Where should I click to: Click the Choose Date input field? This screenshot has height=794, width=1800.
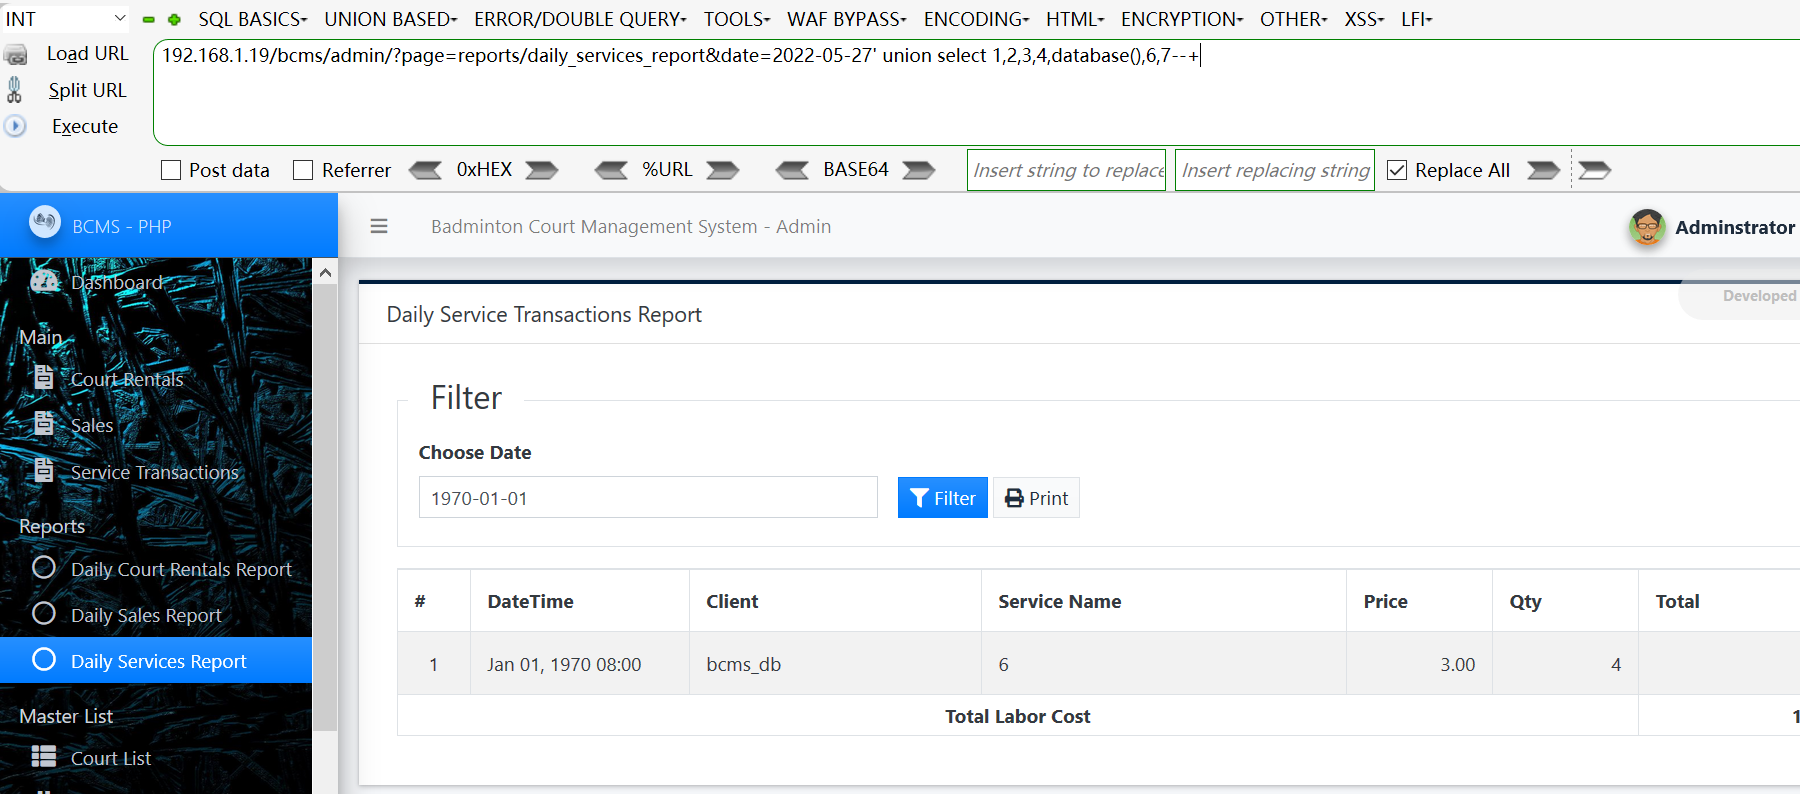(x=648, y=498)
